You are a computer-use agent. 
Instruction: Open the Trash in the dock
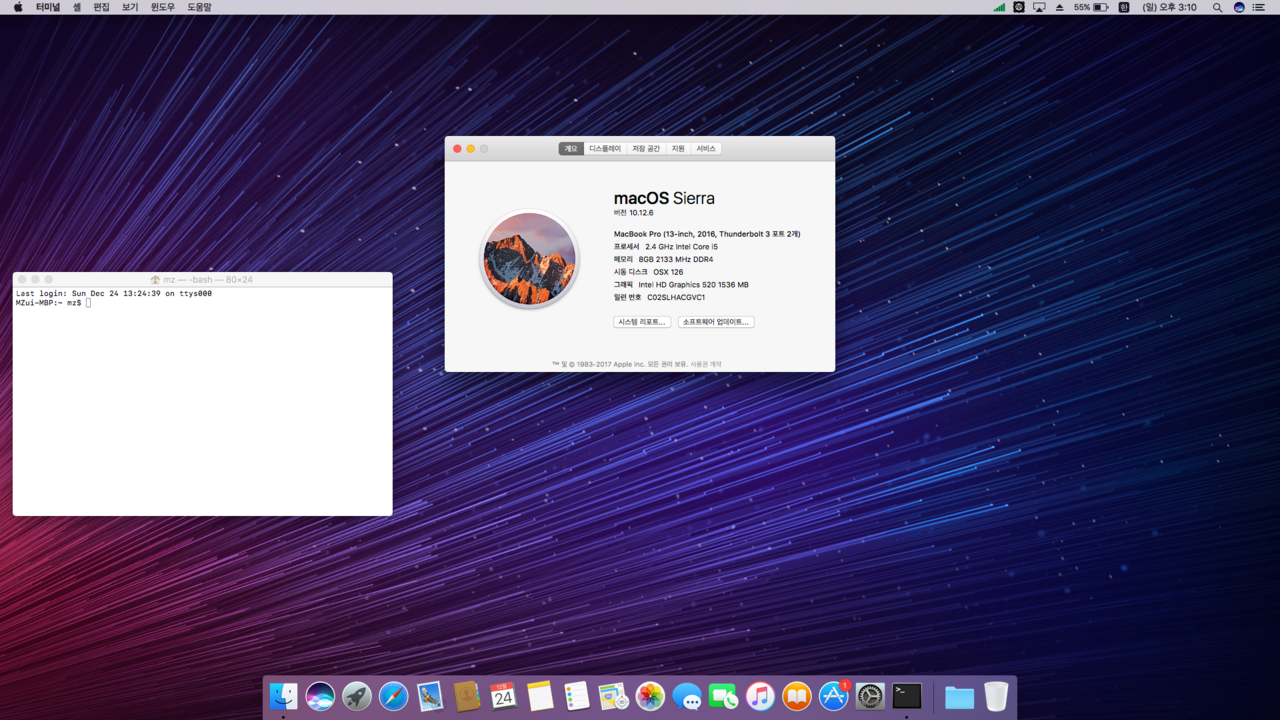tap(996, 696)
